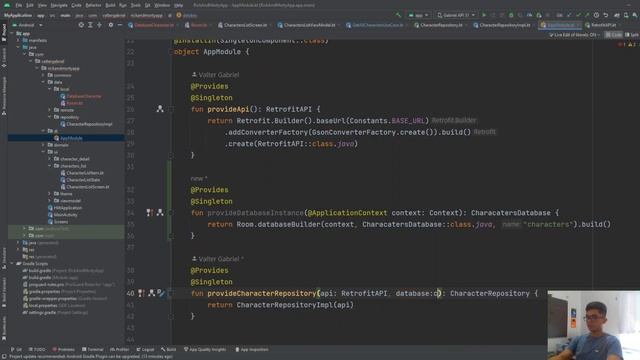Hide the Project panel with minus icon
640x360 pixels.
coord(120,25)
